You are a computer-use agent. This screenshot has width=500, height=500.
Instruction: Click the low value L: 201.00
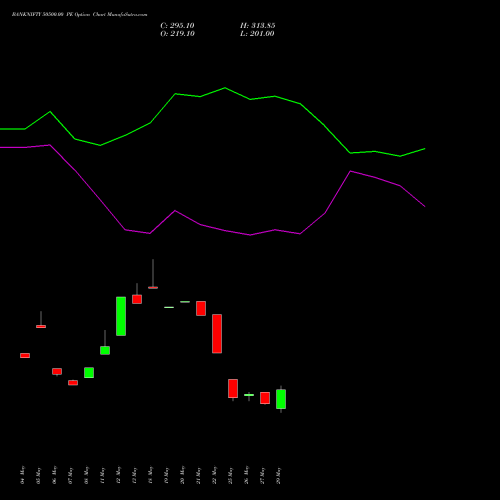[257, 34]
